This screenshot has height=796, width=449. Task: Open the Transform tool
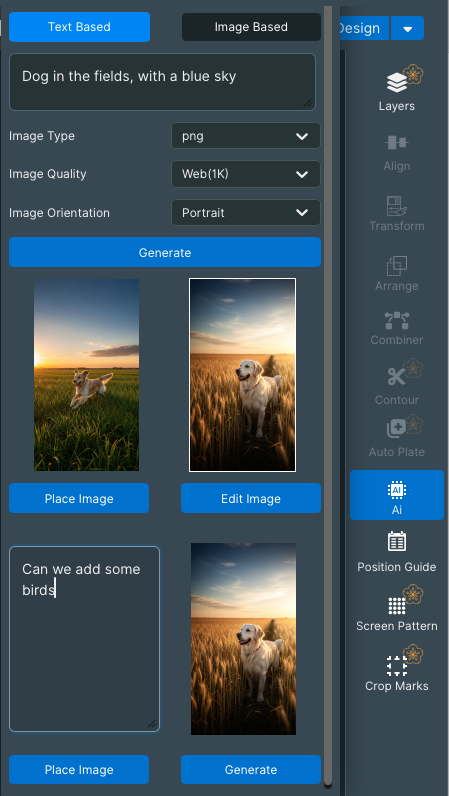click(x=397, y=206)
